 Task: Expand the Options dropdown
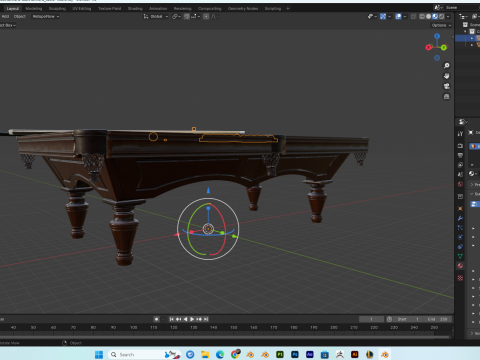click(441, 25)
